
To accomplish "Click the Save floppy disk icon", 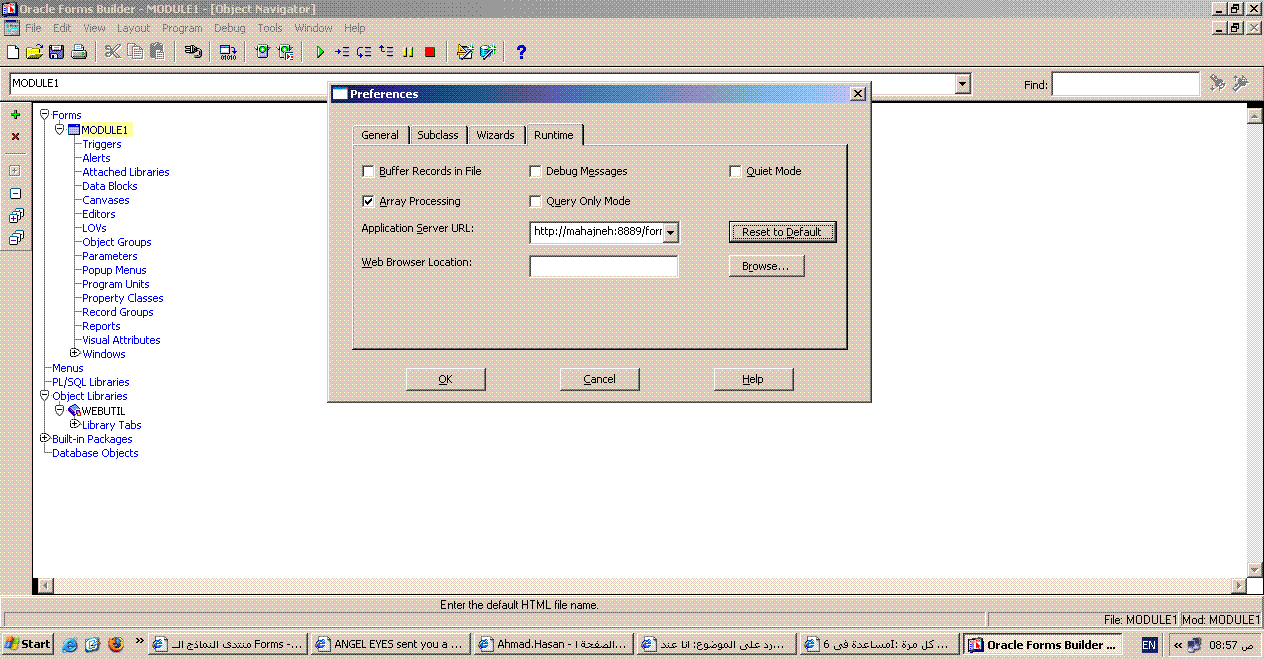I will click(56, 52).
